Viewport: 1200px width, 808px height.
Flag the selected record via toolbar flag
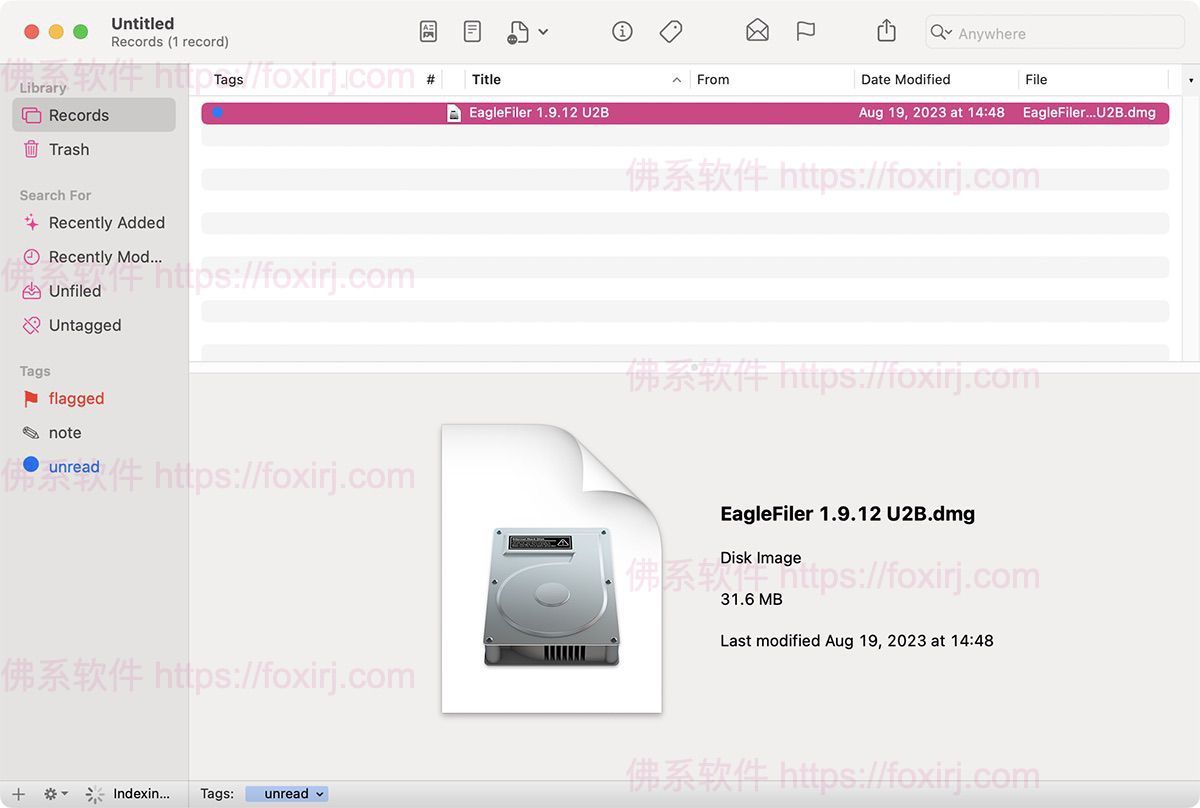[x=806, y=31]
